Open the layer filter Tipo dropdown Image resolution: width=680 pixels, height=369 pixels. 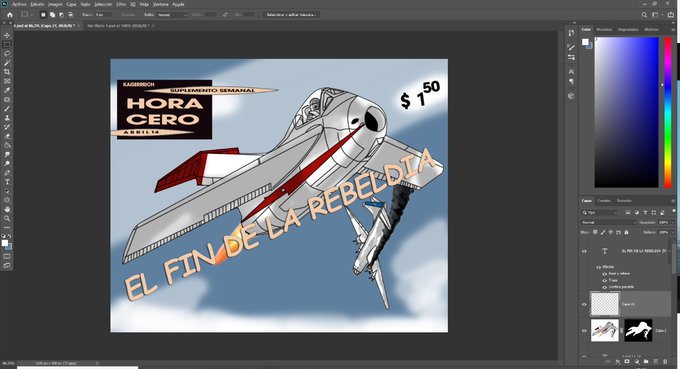click(x=600, y=212)
